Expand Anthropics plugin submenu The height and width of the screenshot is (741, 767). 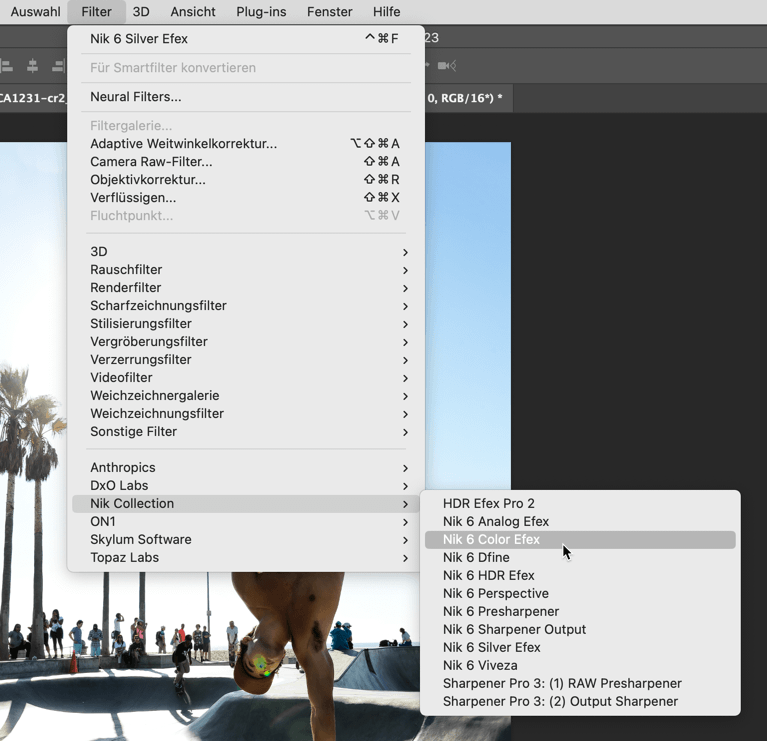tap(246, 468)
